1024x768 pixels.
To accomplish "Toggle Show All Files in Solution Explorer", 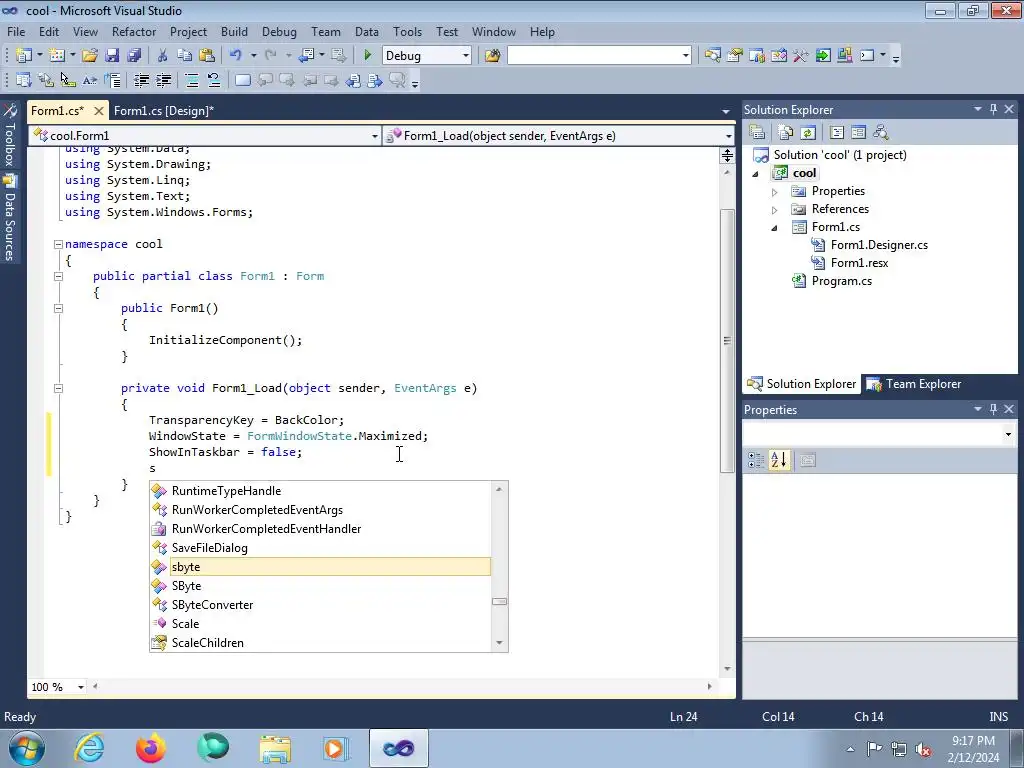I will pyautogui.click(x=786, y=133).
